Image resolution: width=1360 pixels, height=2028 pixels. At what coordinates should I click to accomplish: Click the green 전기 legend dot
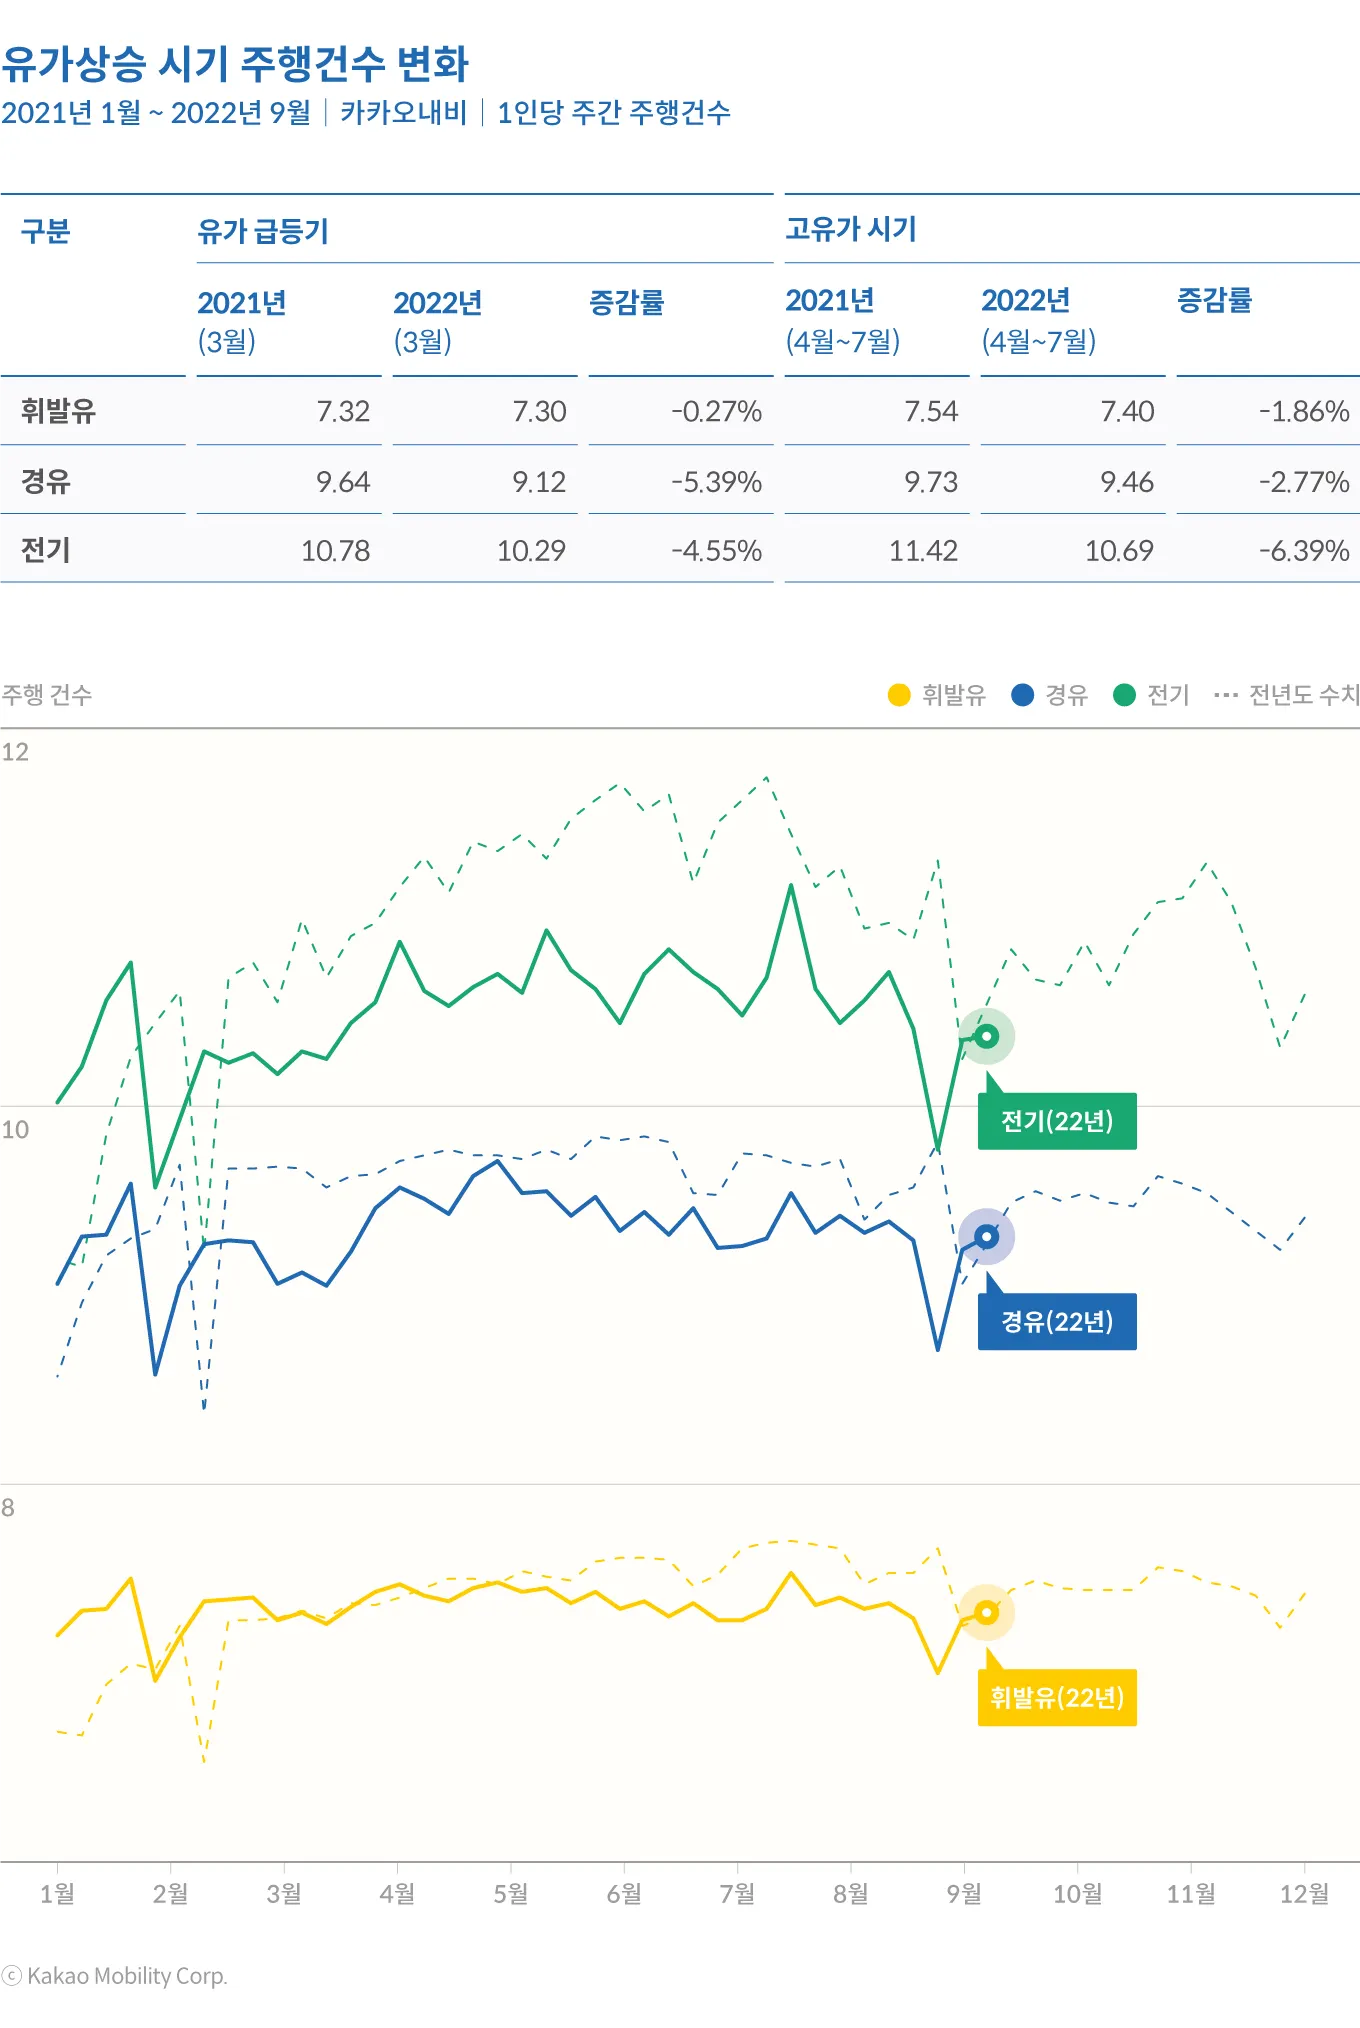pos(1124,695)
